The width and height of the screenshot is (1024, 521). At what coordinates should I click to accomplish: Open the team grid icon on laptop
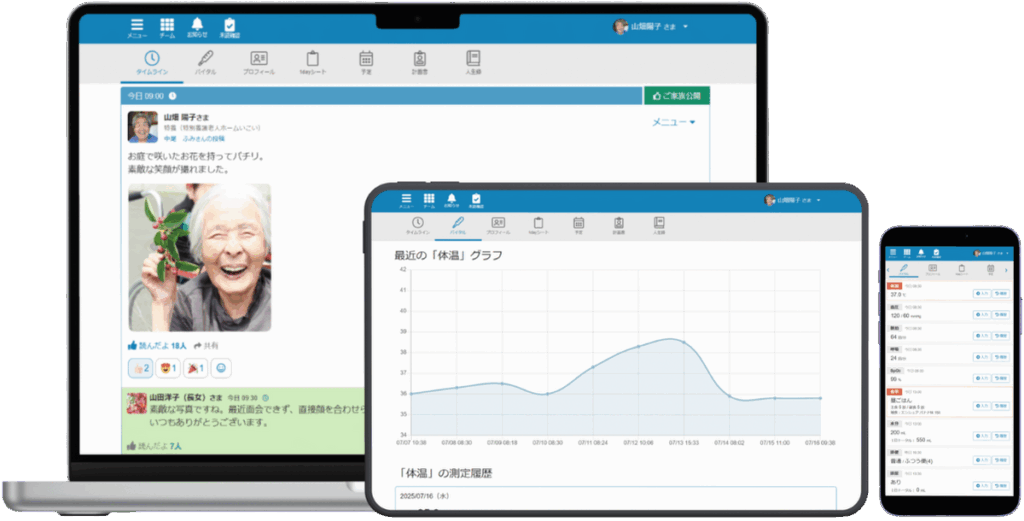[x=167, y=27]
